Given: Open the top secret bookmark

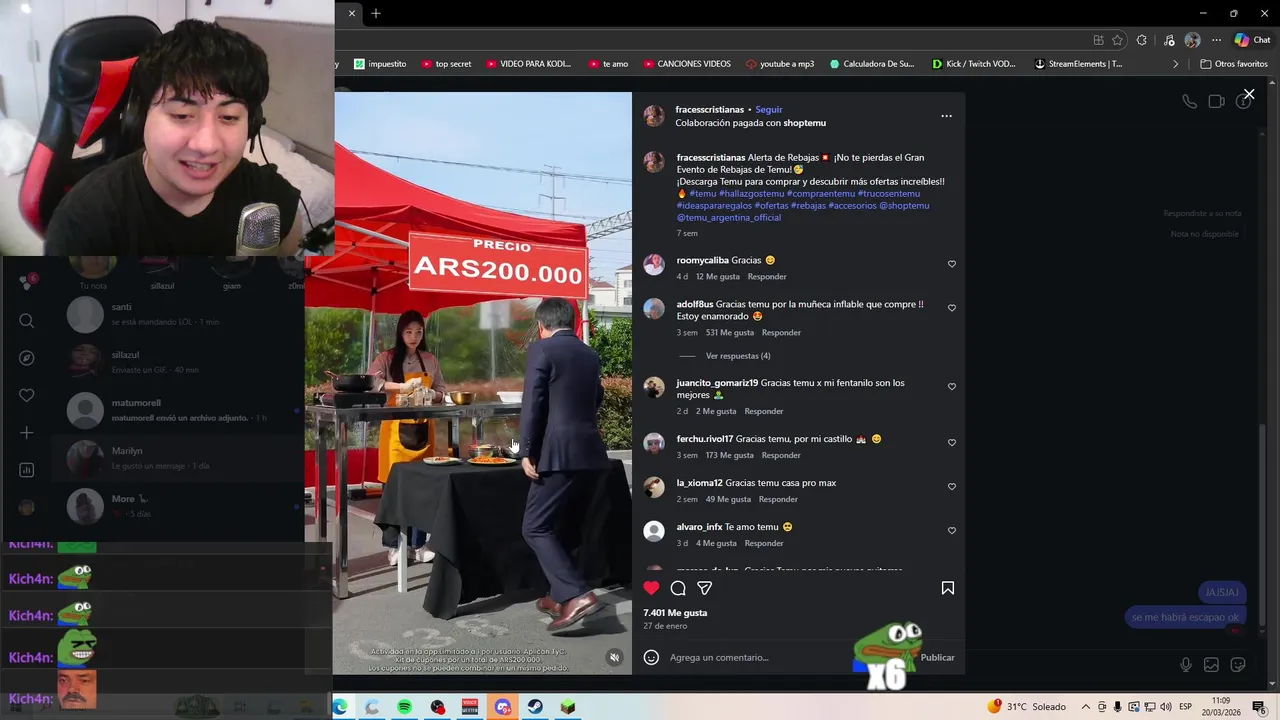Looking at the screenshot, I should pyautogui.click(x=446, y=64).
